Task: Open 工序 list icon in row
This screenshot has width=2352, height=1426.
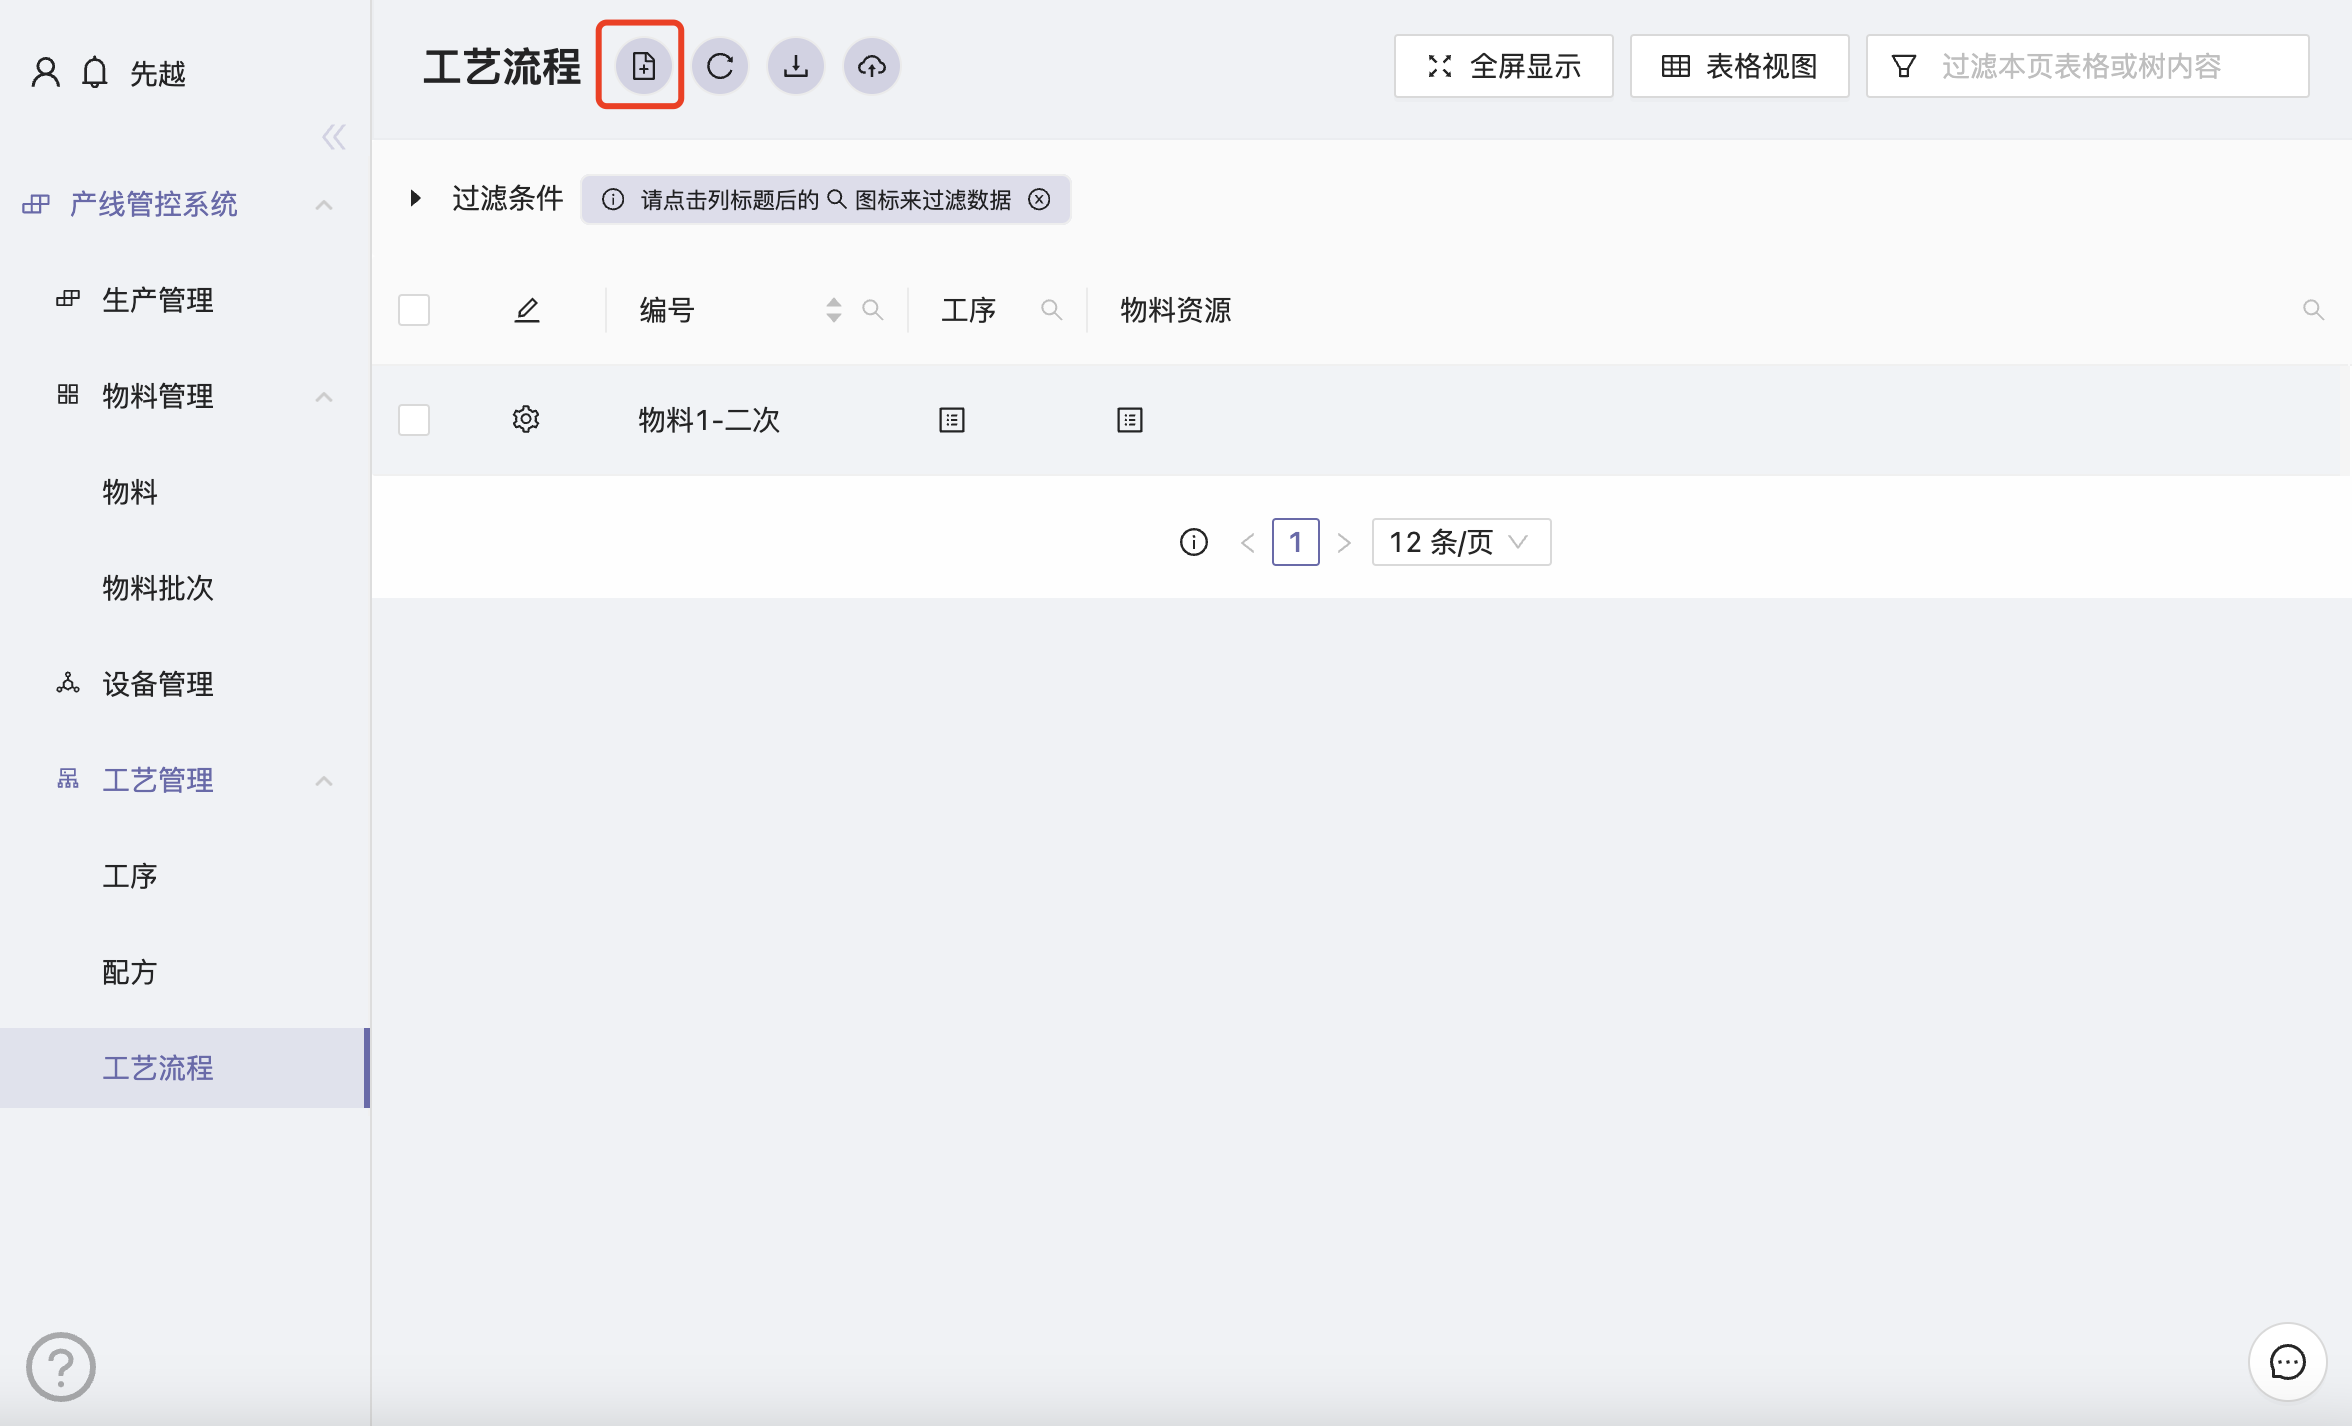Action: [952, 420]
